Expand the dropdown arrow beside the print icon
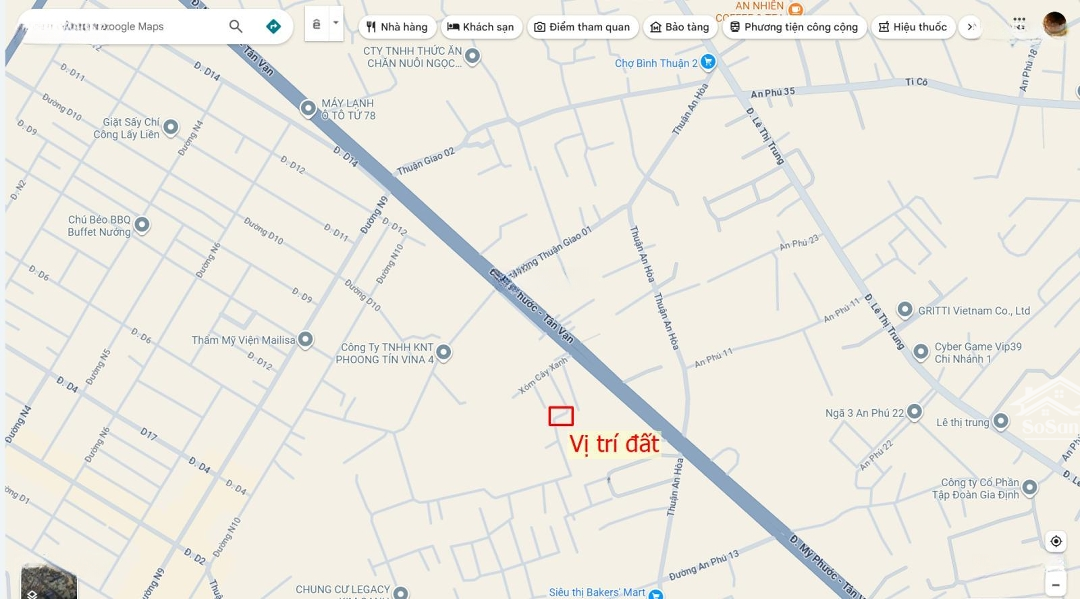Screen dimensions: 1080x599 tap(335, 23)
